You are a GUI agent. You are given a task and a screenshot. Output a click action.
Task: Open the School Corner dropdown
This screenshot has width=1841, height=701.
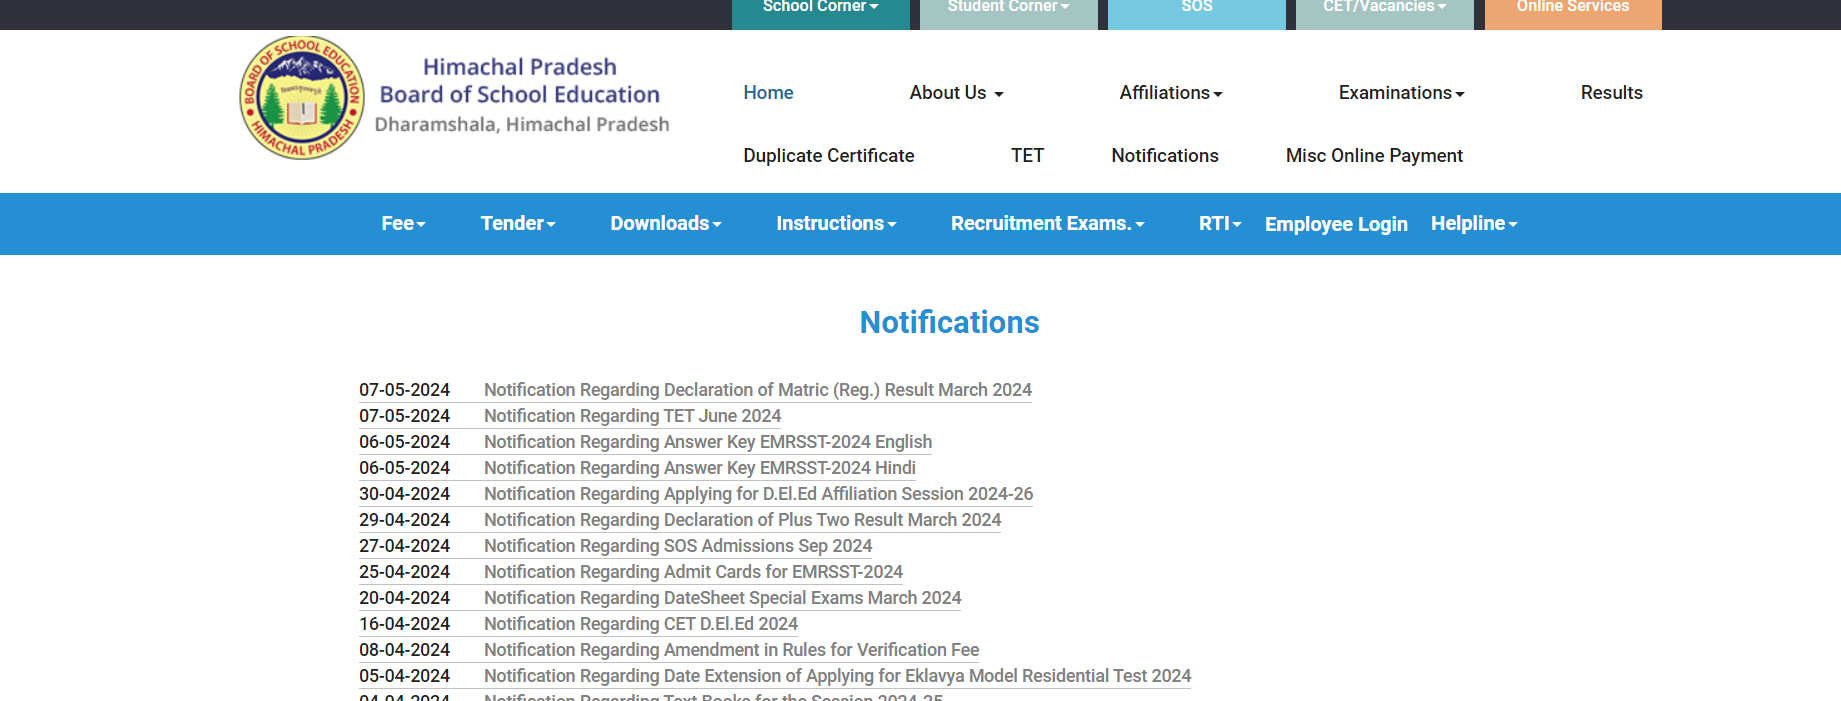[820, 8]
